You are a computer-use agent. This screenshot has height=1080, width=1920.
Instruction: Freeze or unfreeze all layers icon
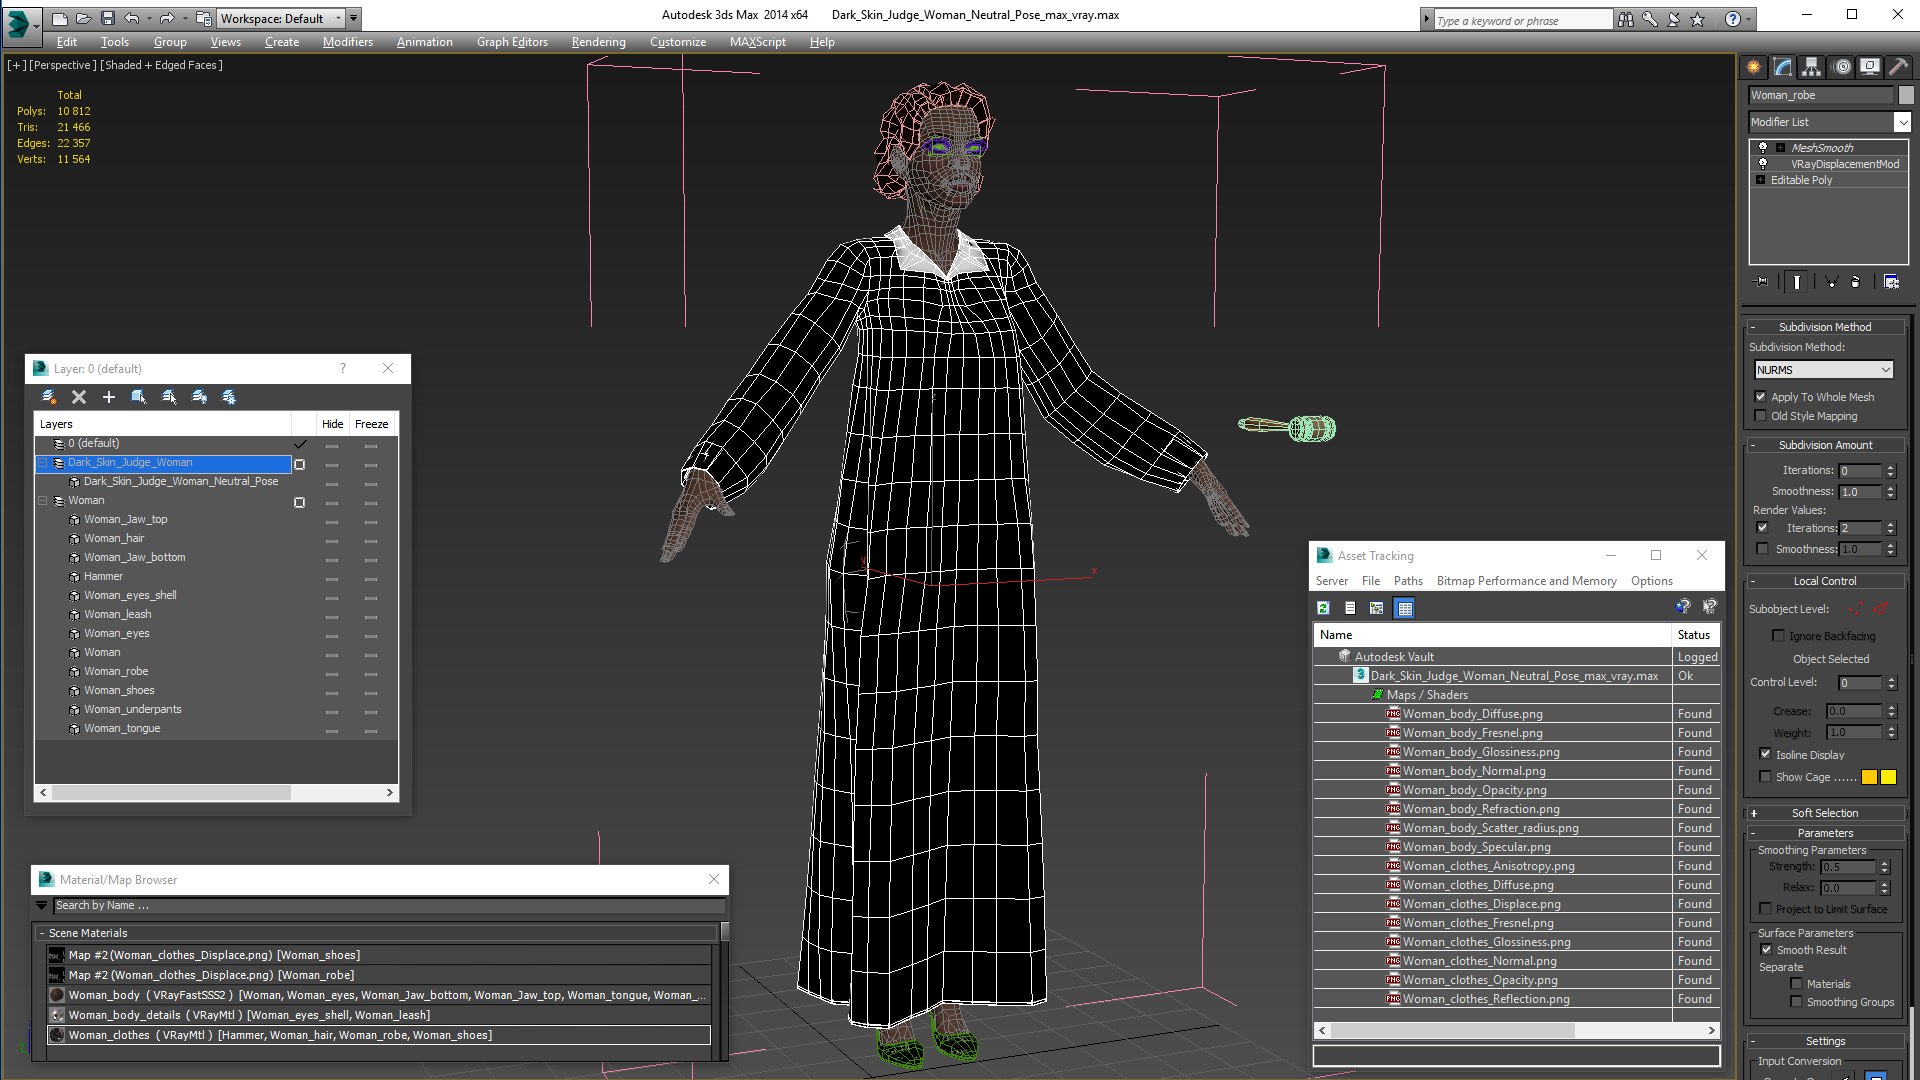pyautogui.click(x=229, y=397)
